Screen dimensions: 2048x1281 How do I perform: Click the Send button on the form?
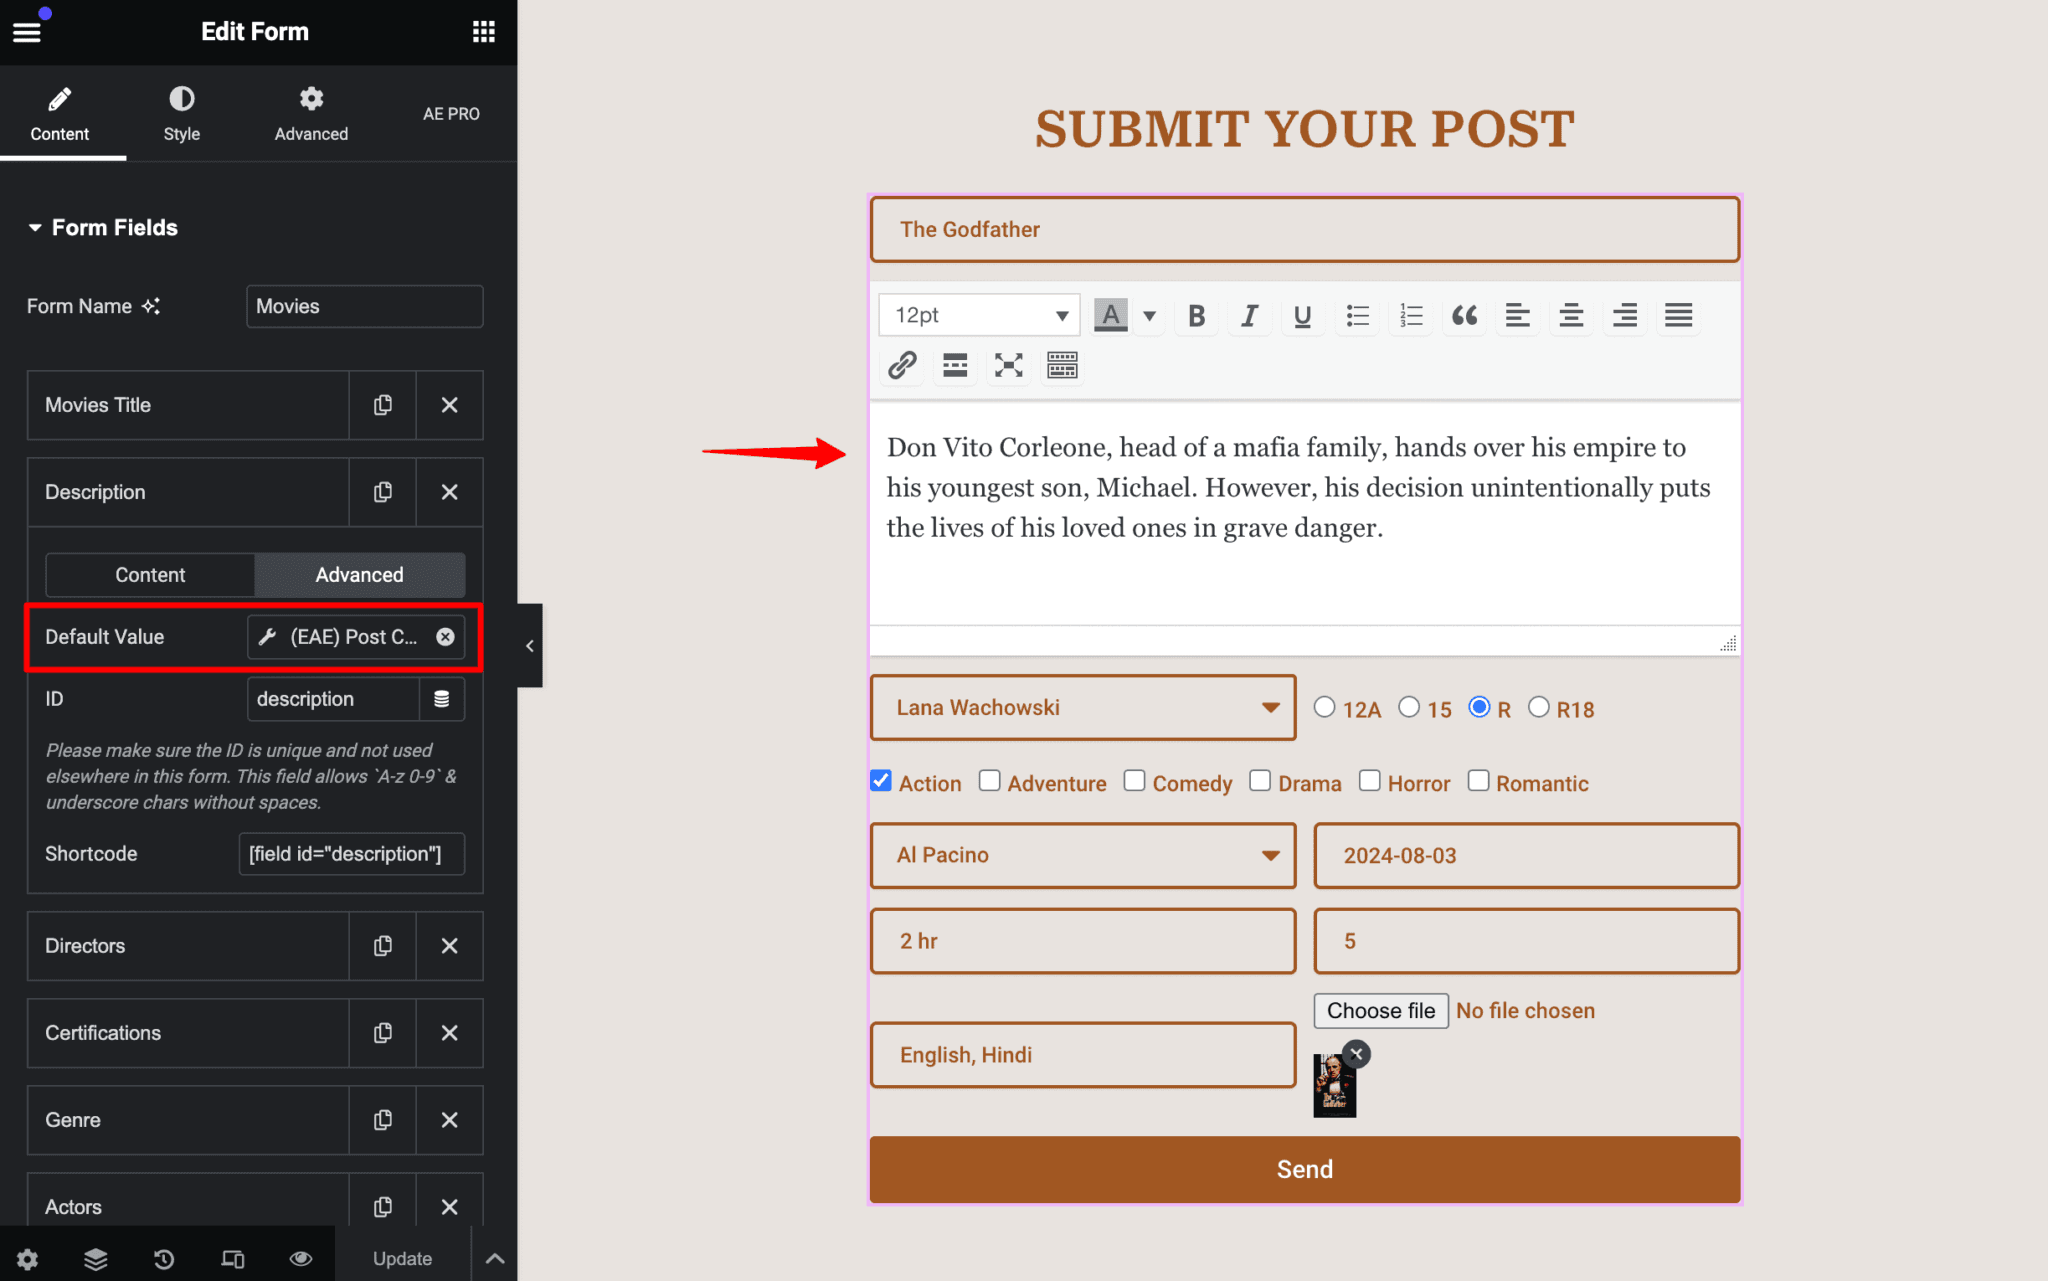[1303, 1169]
